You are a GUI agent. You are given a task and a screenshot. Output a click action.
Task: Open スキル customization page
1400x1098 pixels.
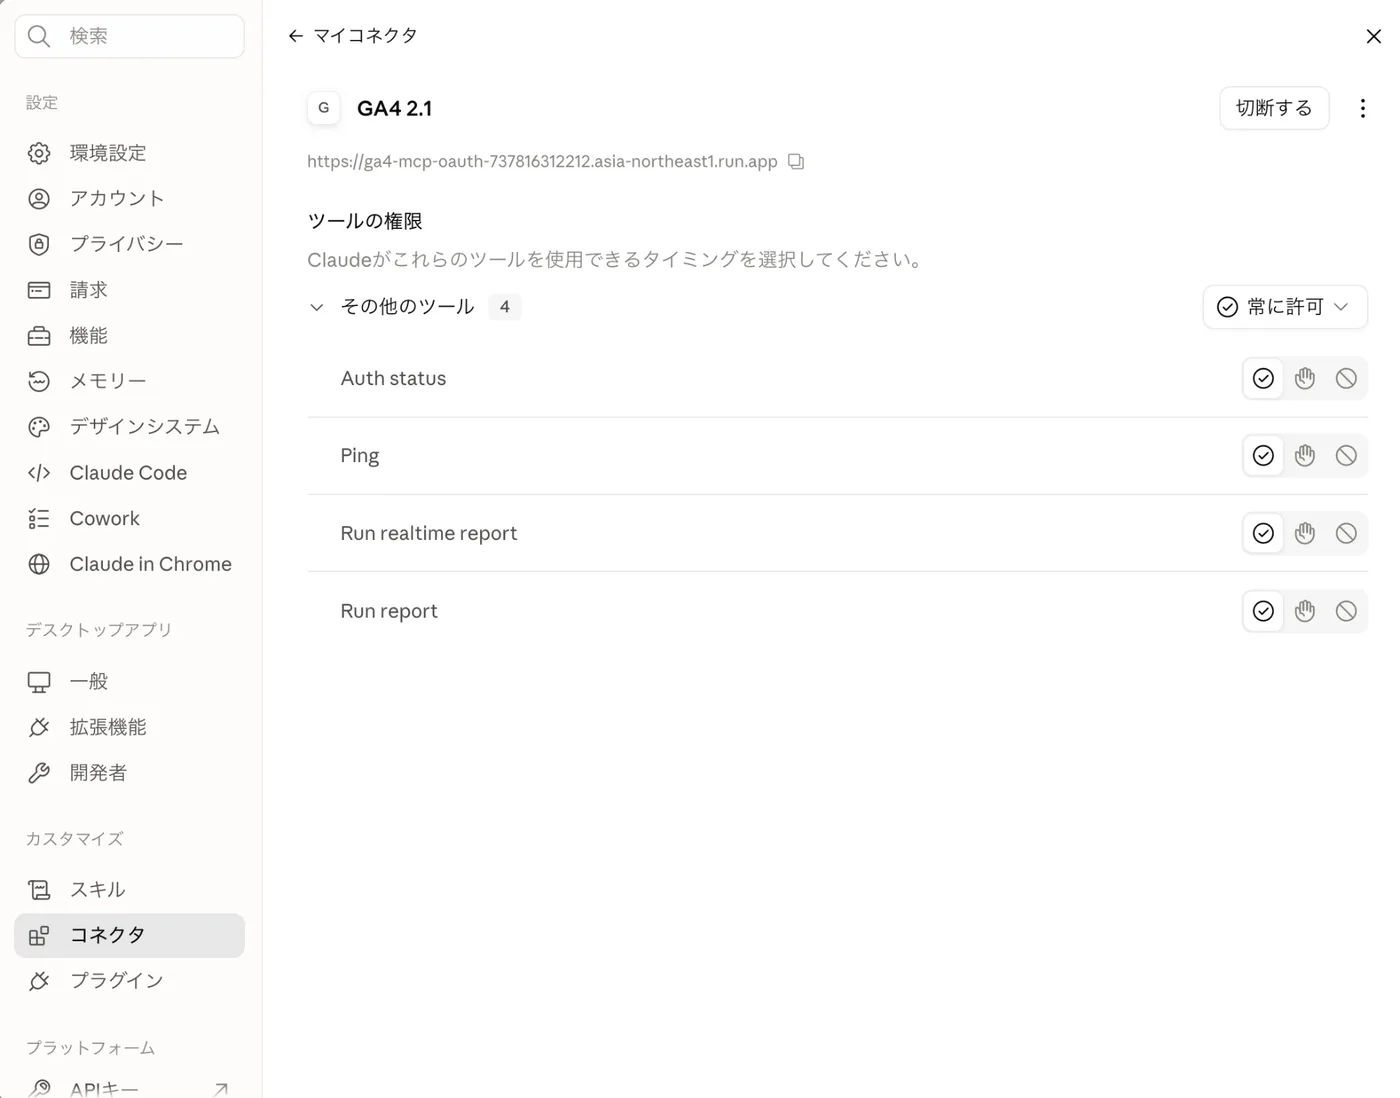129,890
